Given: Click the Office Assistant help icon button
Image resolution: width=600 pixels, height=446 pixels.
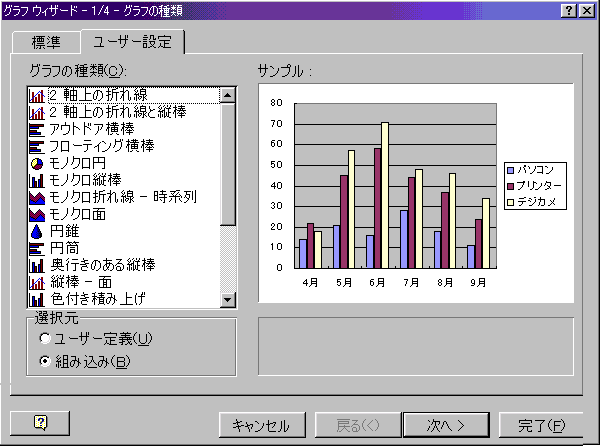Looking at the screenshot, I should click(x=41, y=423).
